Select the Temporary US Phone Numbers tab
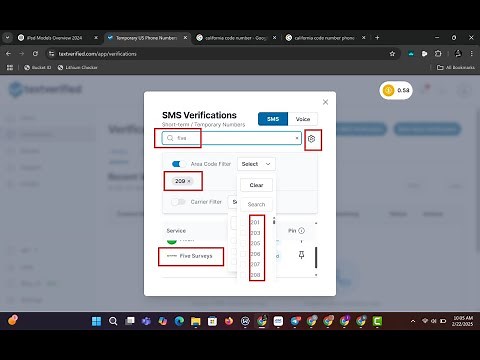480x360 pixels. pyautogui.click(x=146, y=38)
